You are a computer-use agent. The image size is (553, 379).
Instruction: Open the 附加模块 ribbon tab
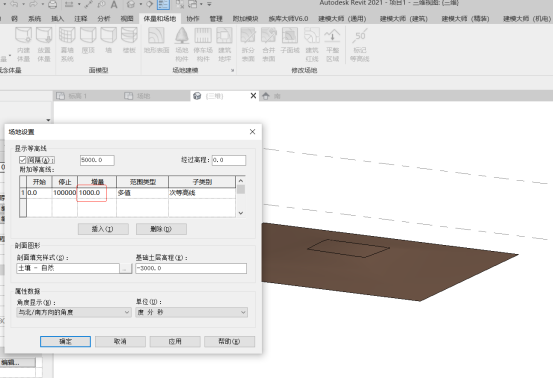[x=245, y=19]
